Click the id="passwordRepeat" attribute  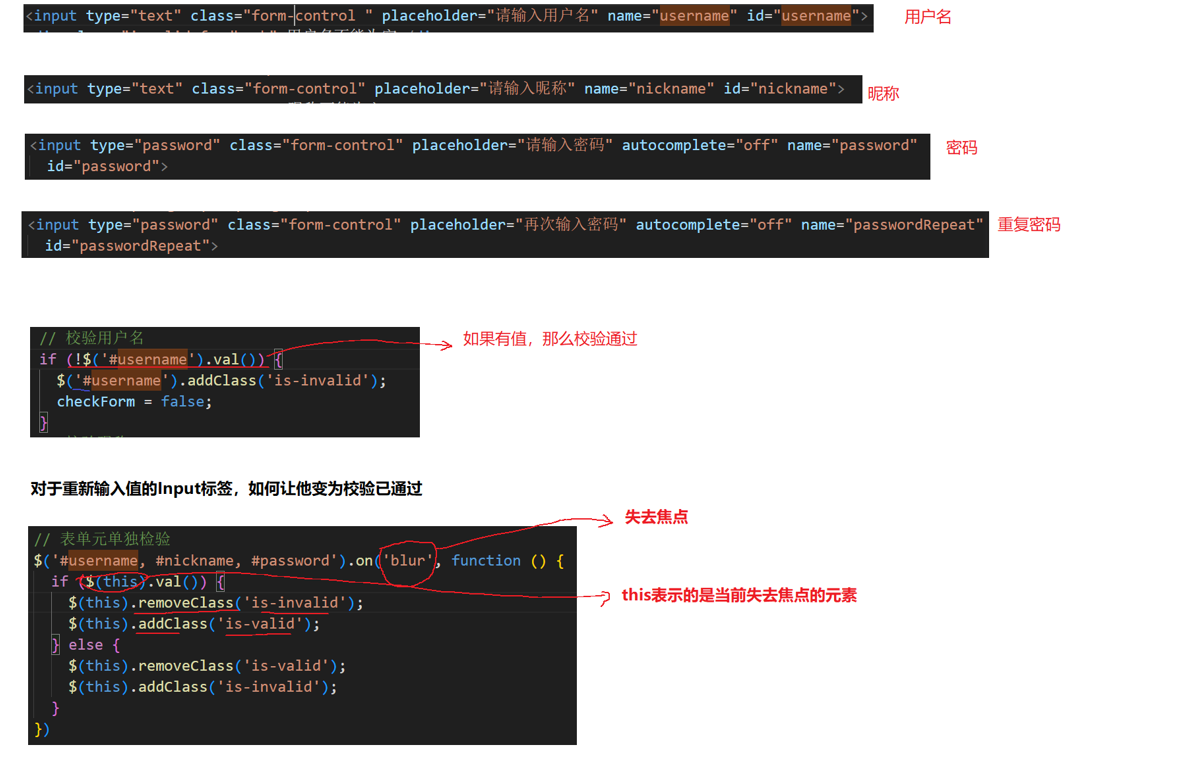(127, 246)
